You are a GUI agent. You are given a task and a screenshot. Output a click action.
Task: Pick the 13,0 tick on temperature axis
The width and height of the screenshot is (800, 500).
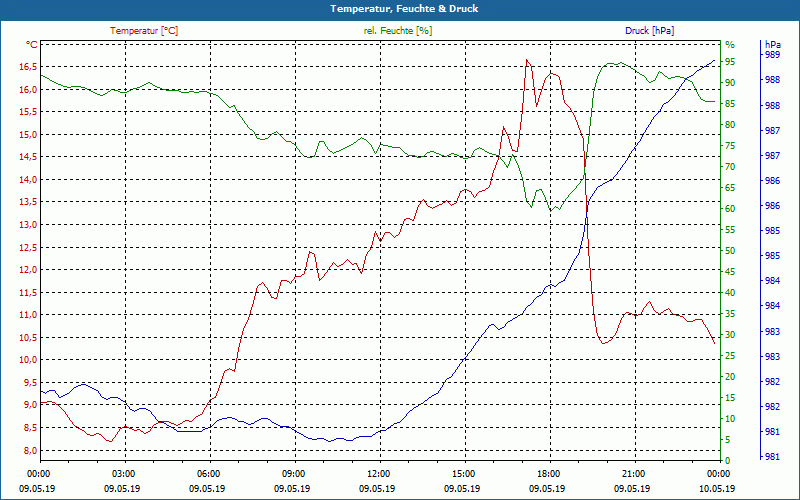click(x=28, y=224)
